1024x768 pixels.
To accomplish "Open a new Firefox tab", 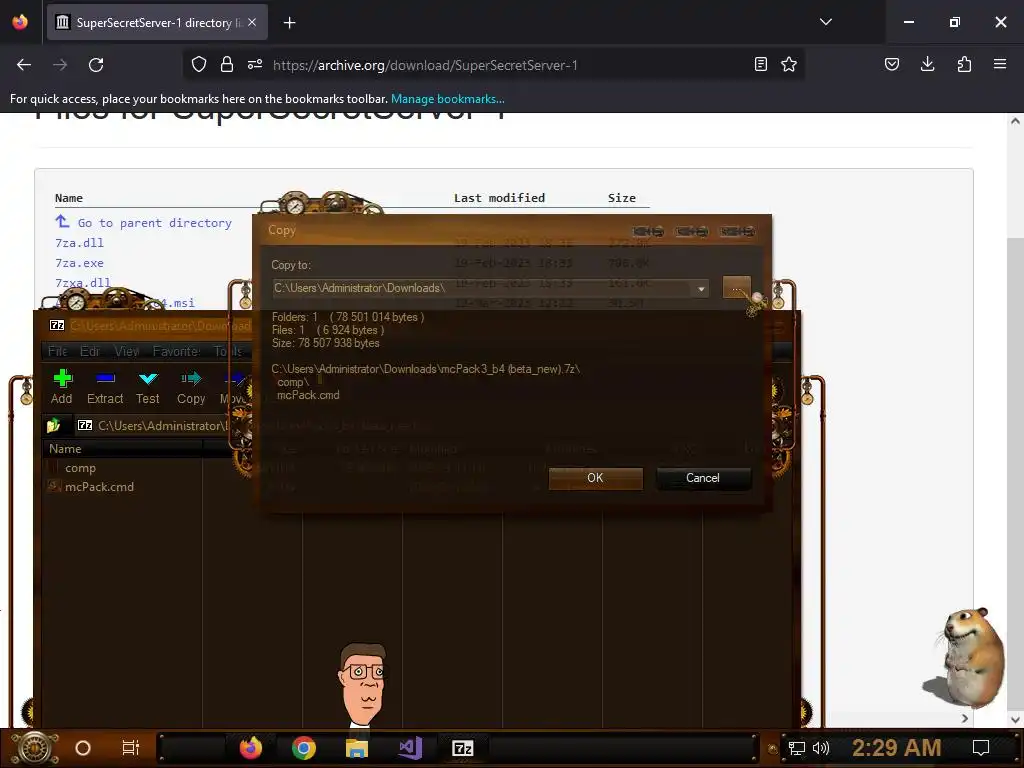I will click(289, 23).
